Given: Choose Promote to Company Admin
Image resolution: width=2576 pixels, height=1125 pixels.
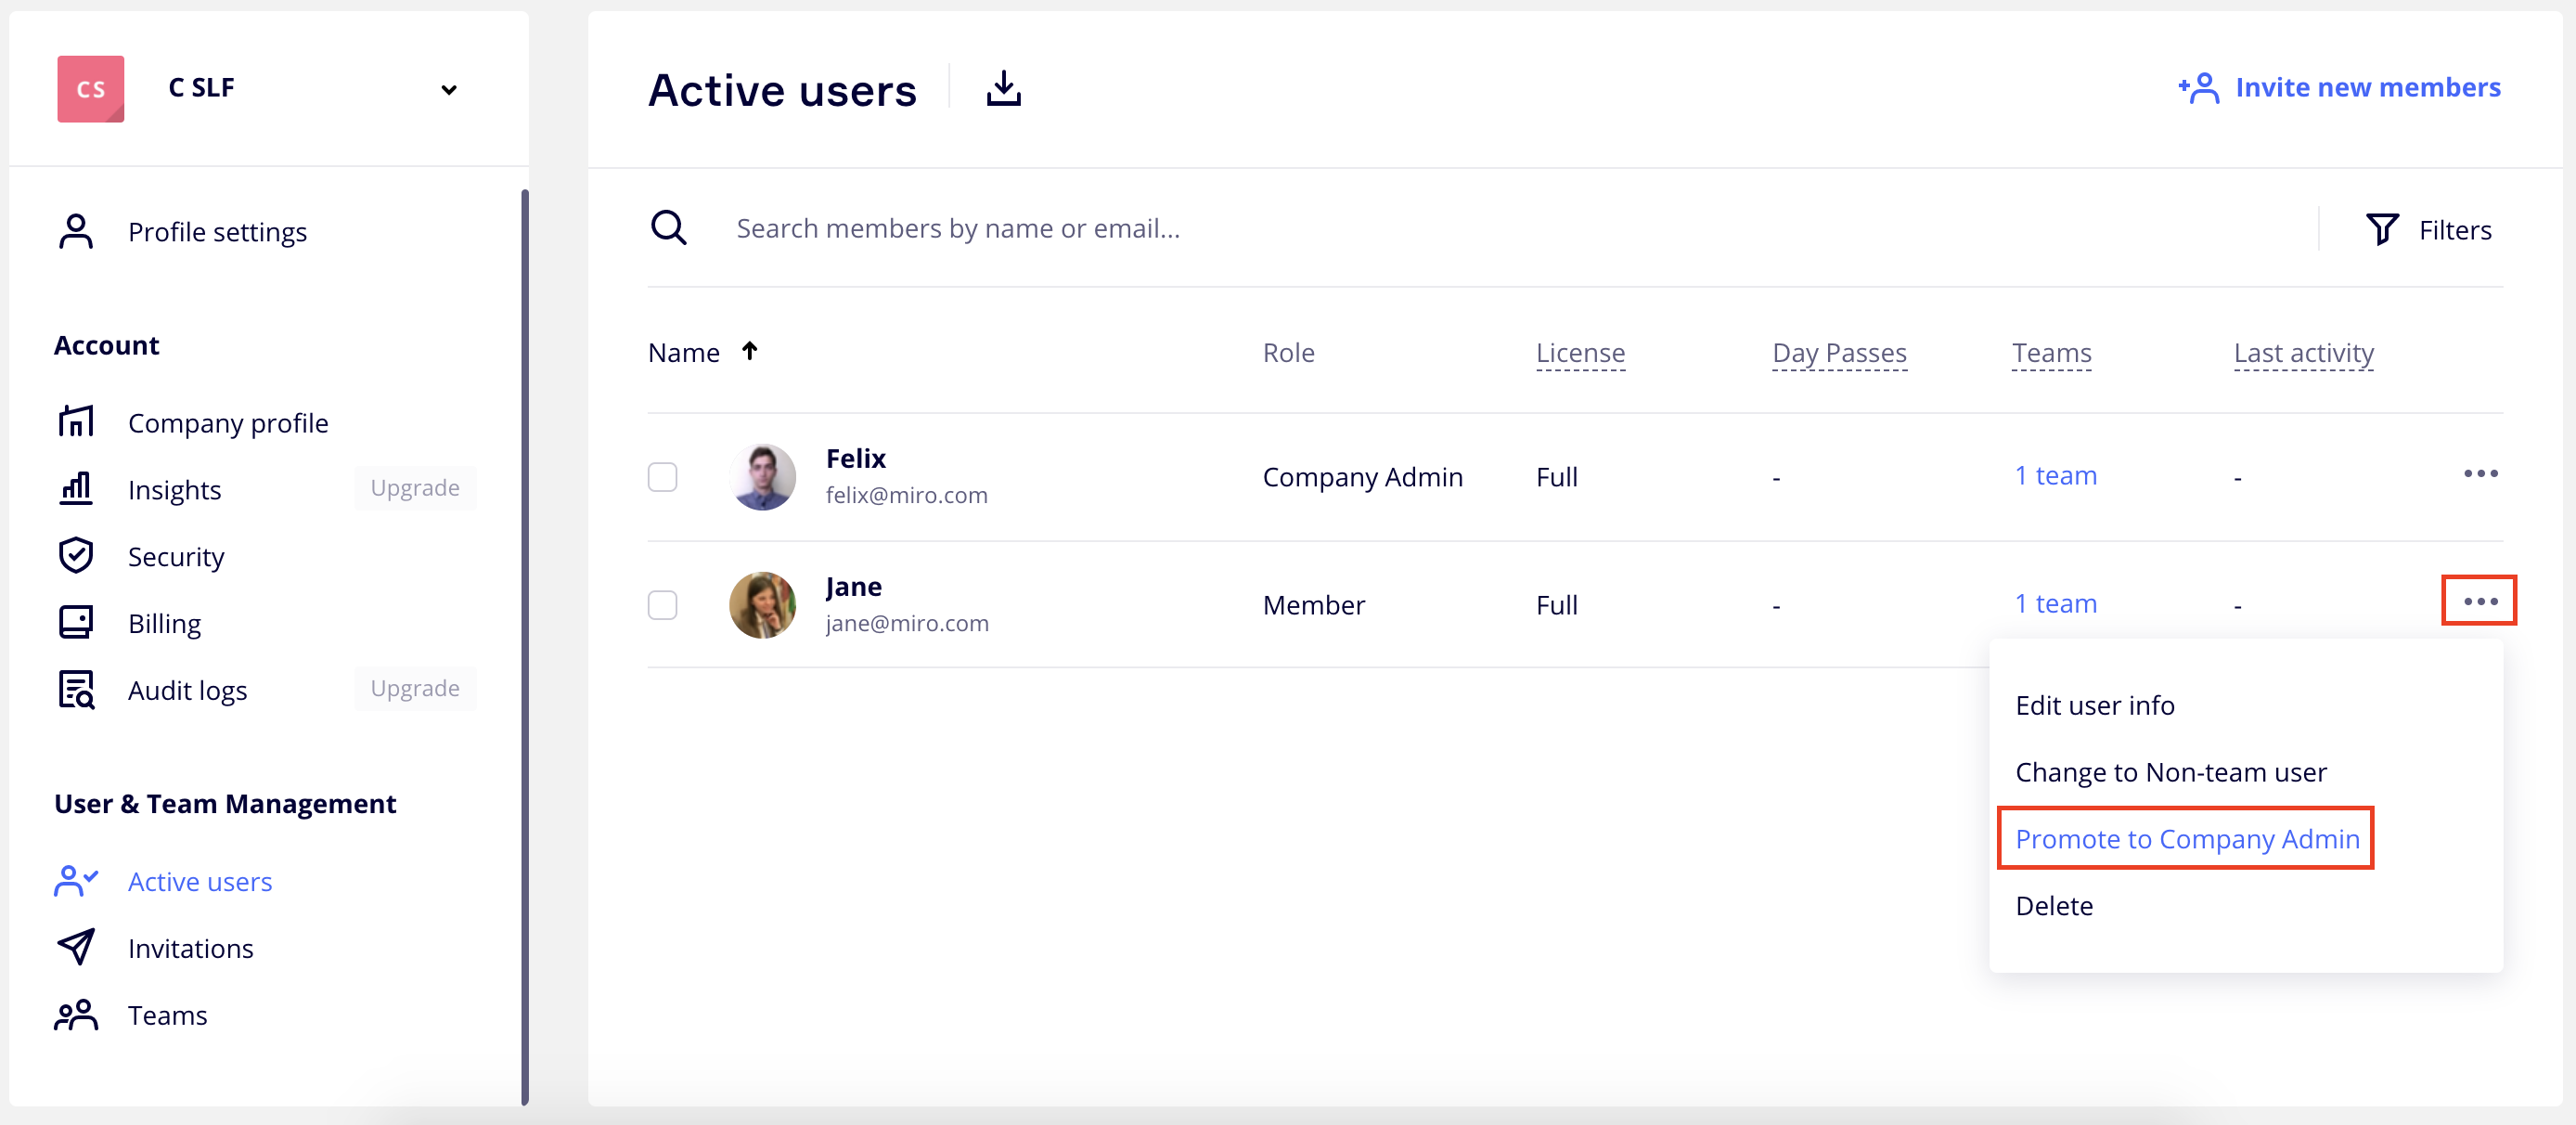Looking at the screenshot, I should click(x=2186, y=839).
